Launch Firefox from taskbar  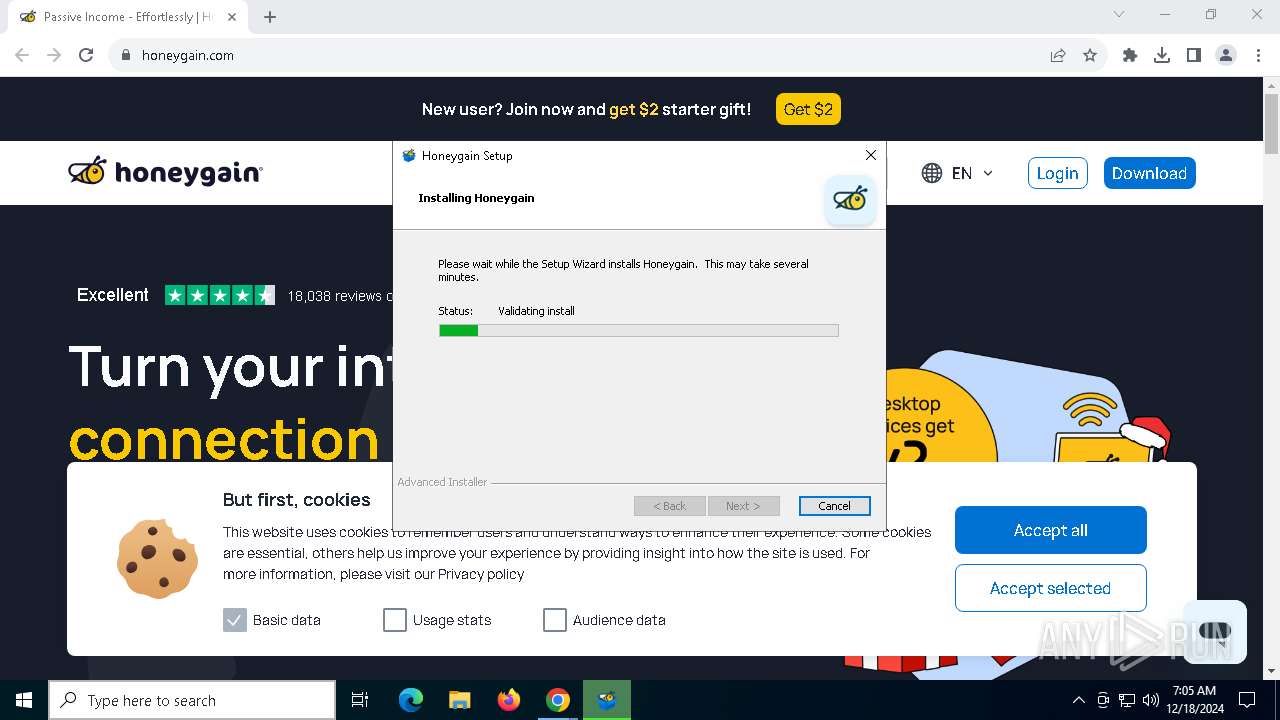pos(509,700)
